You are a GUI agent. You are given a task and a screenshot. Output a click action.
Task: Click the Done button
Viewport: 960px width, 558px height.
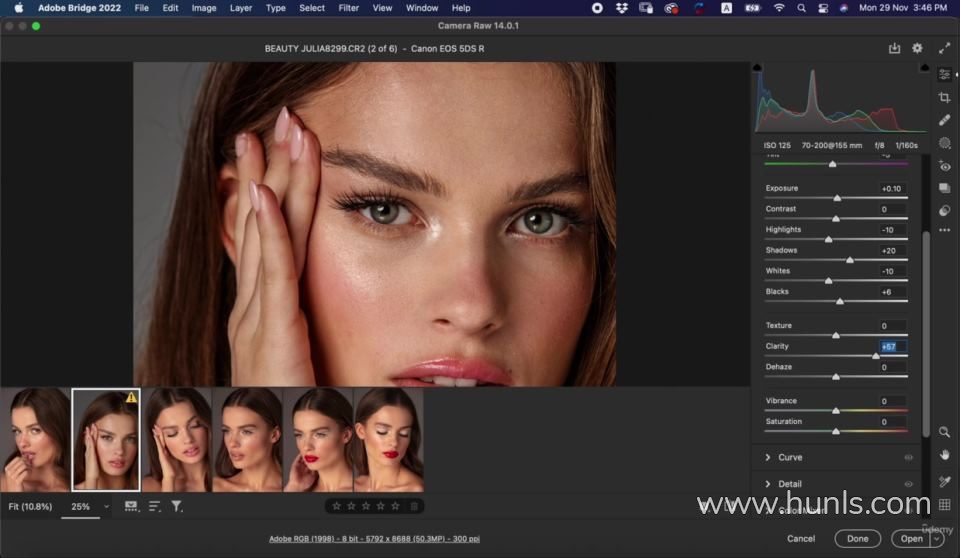click(857, 538)
